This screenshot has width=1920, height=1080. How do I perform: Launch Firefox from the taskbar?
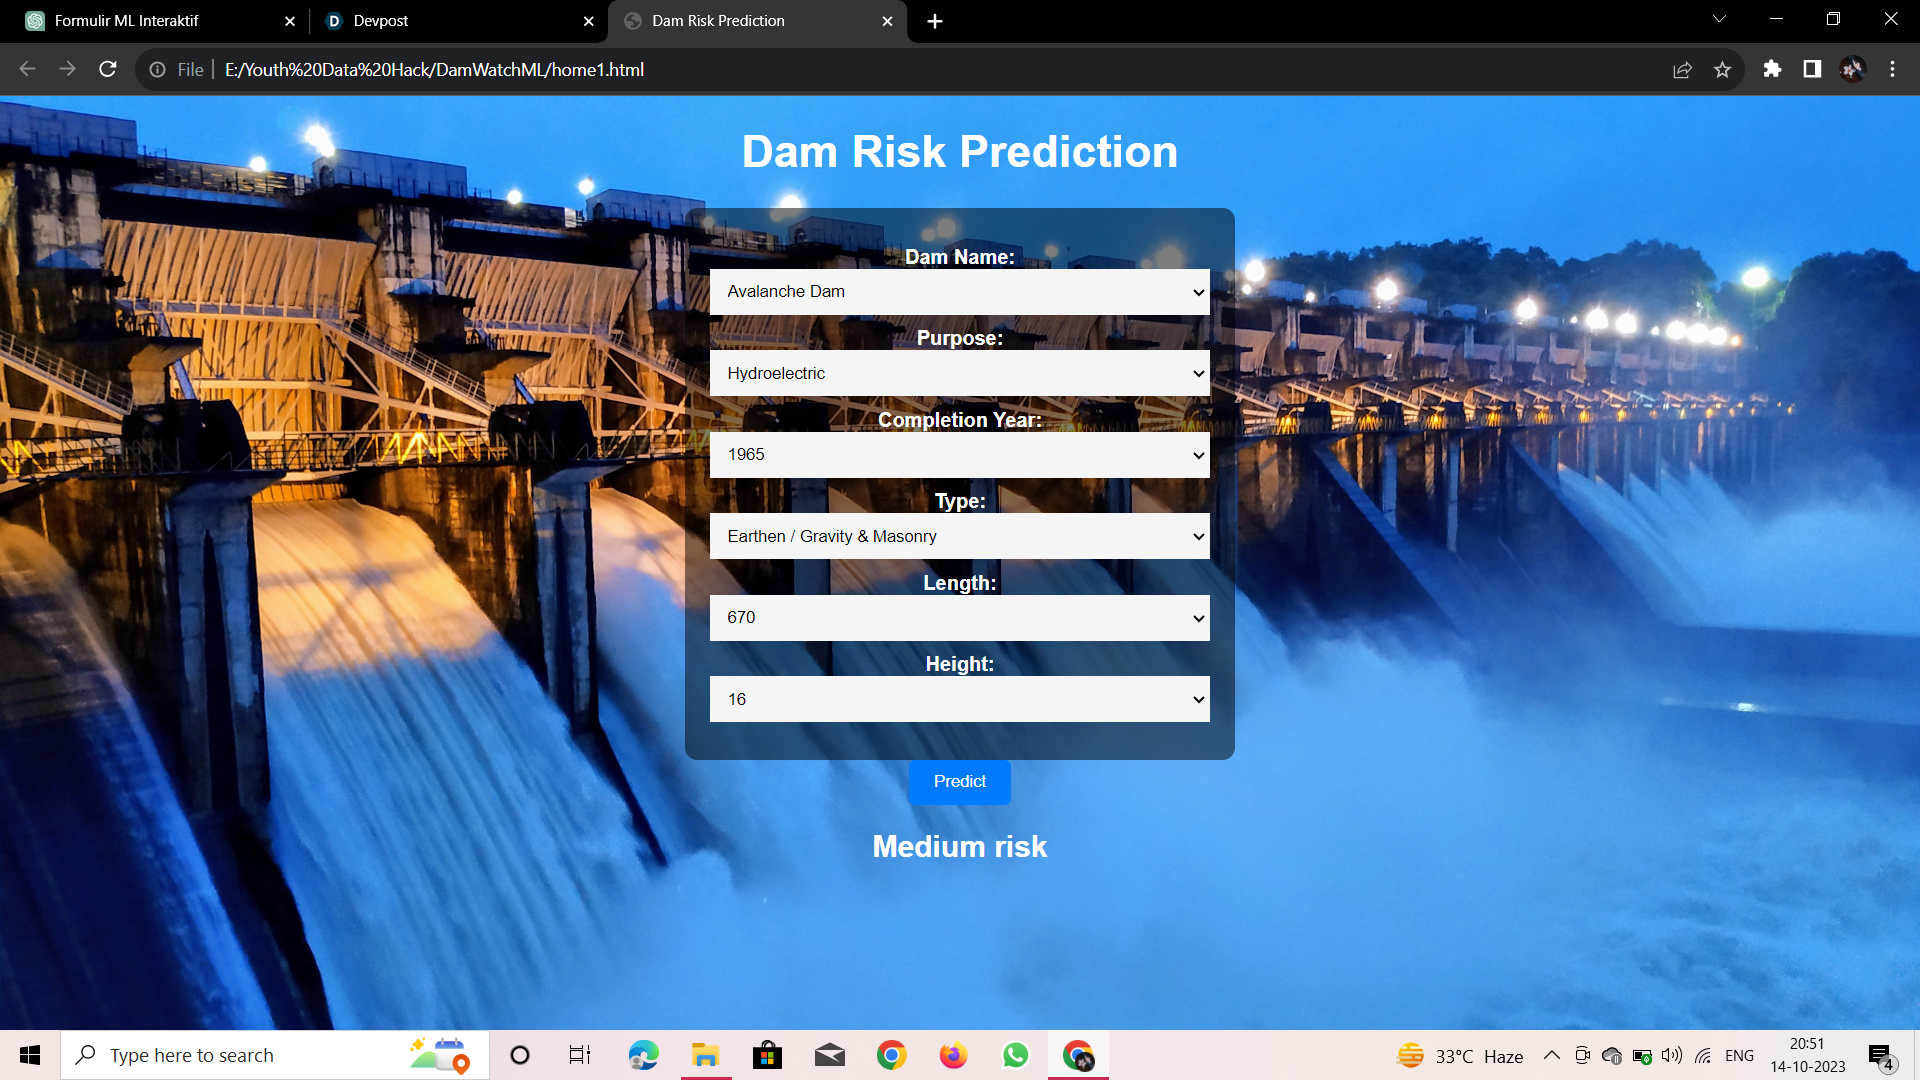click(953, 1055)
